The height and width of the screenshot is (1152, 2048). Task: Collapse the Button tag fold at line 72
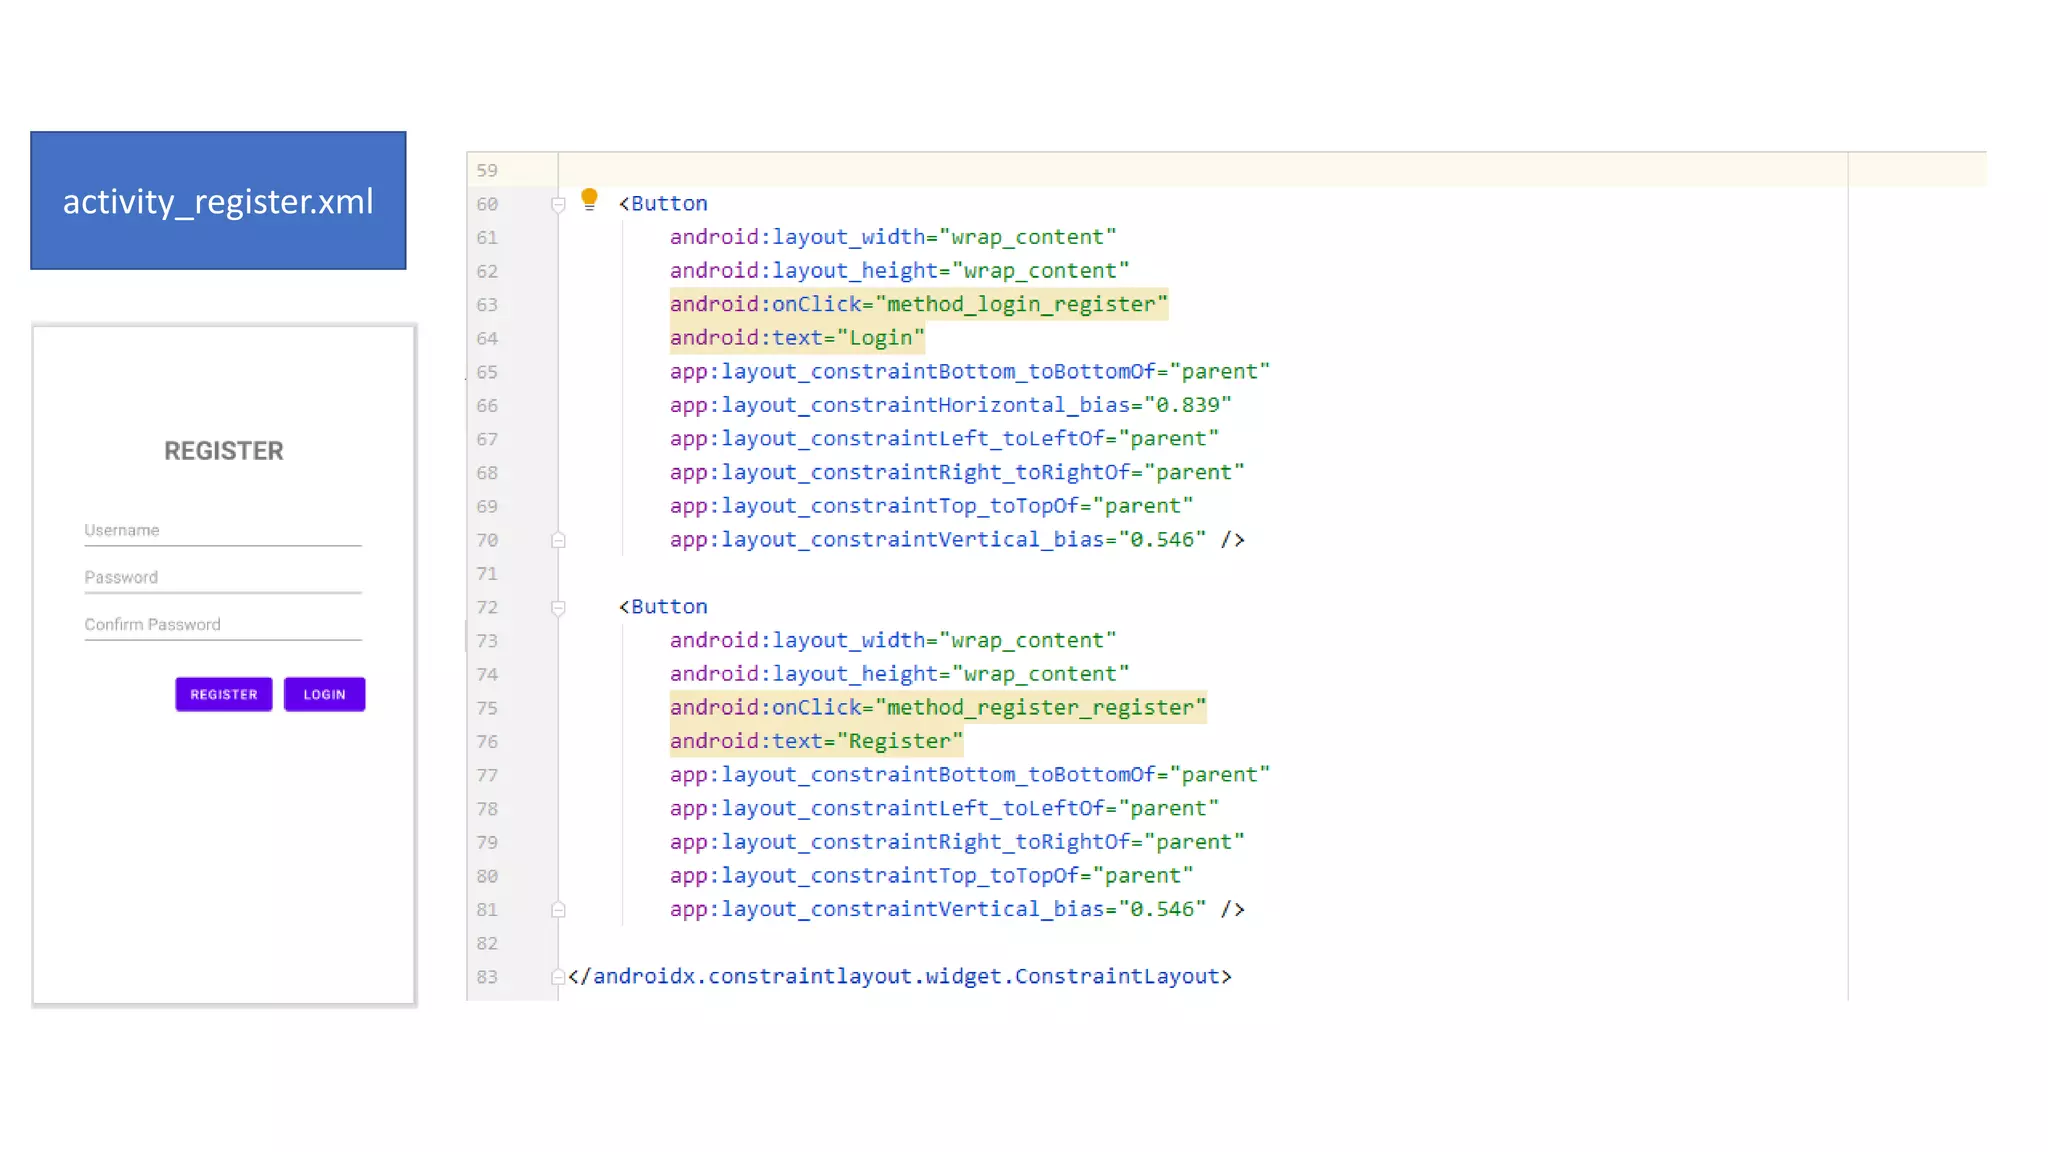(x=559, y=607)
